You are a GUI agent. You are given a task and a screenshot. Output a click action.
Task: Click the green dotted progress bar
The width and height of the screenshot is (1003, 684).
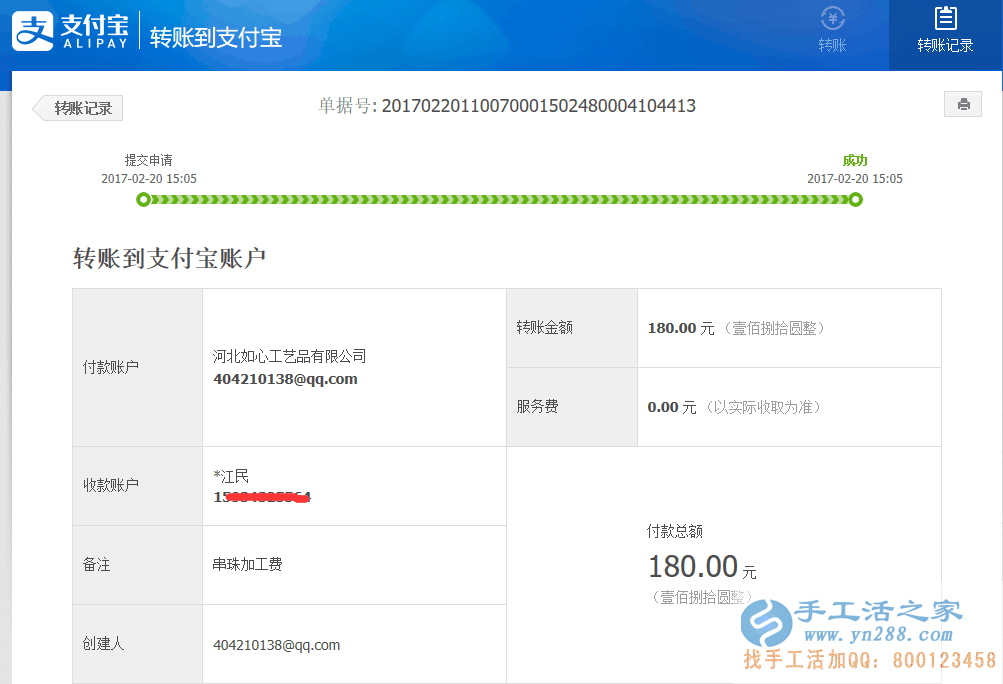point(499,200)
